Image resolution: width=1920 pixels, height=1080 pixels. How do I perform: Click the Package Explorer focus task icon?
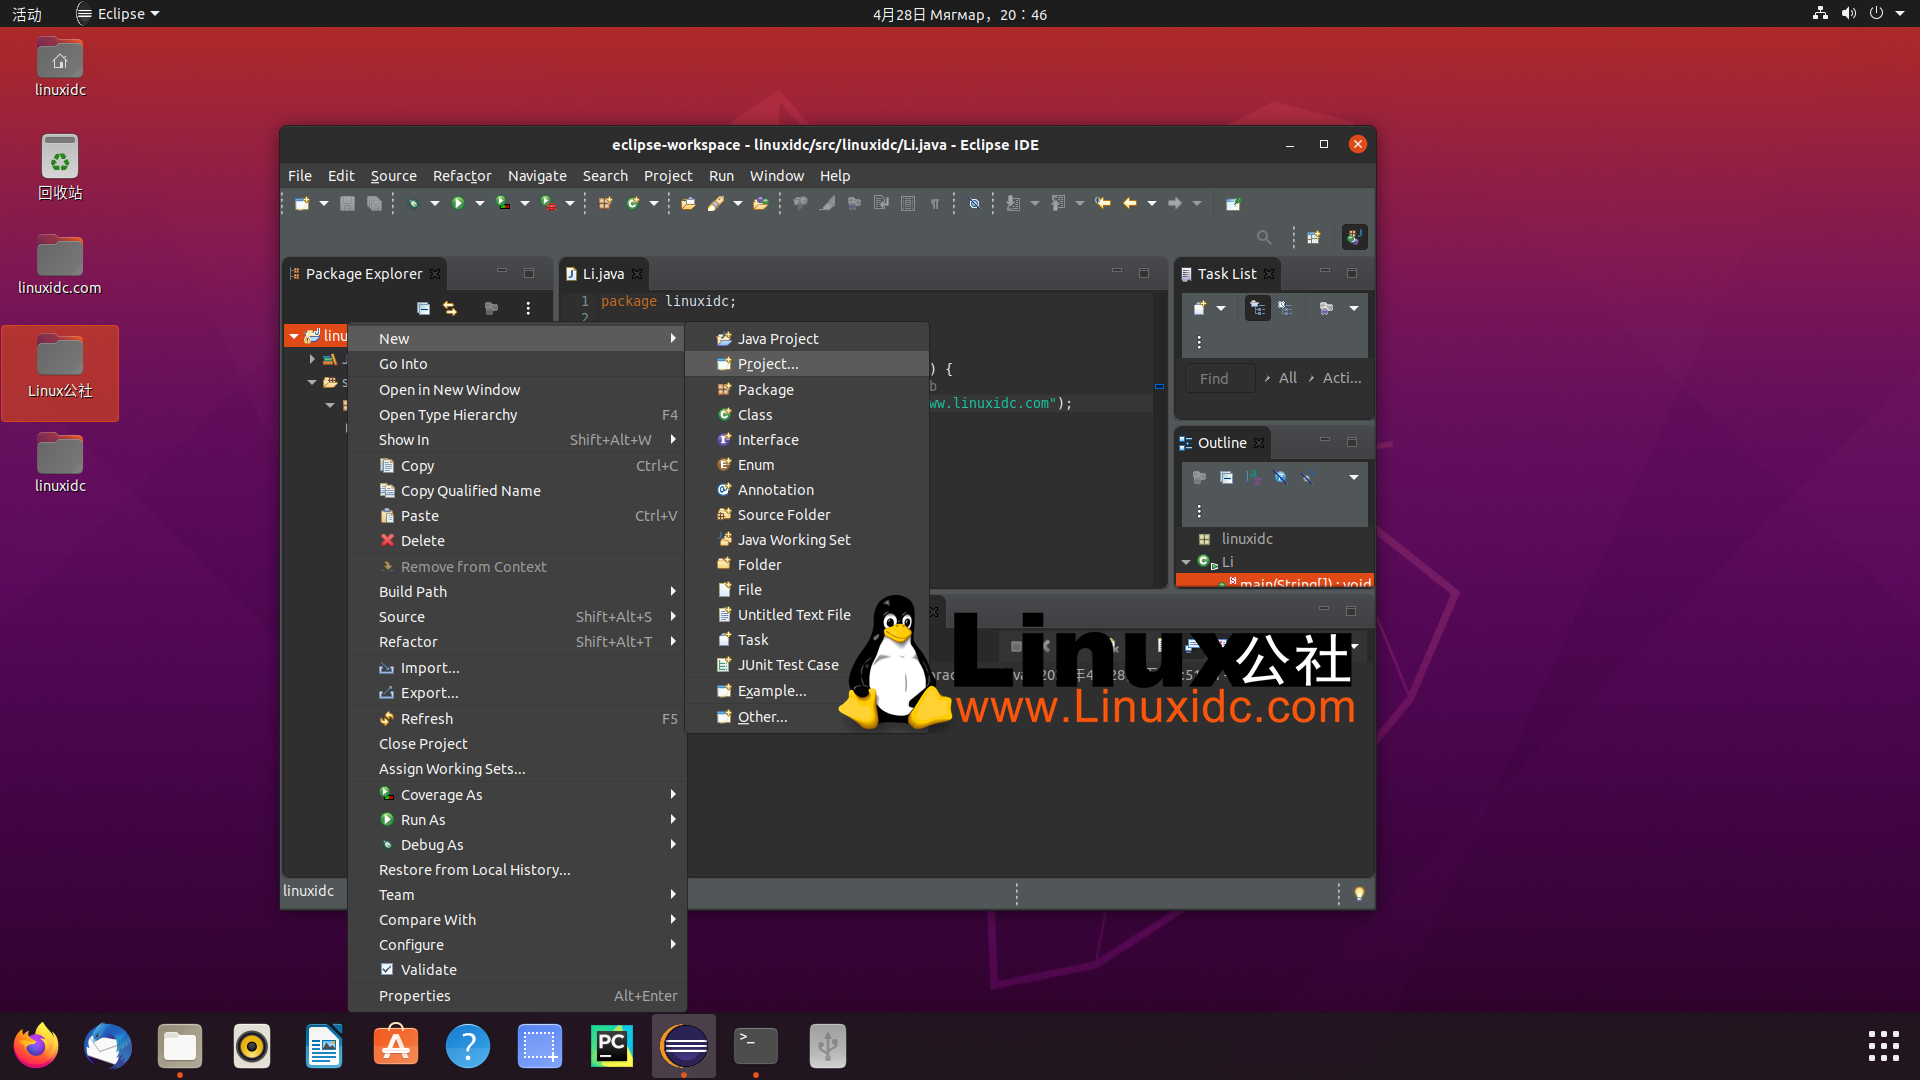[491, 308]
